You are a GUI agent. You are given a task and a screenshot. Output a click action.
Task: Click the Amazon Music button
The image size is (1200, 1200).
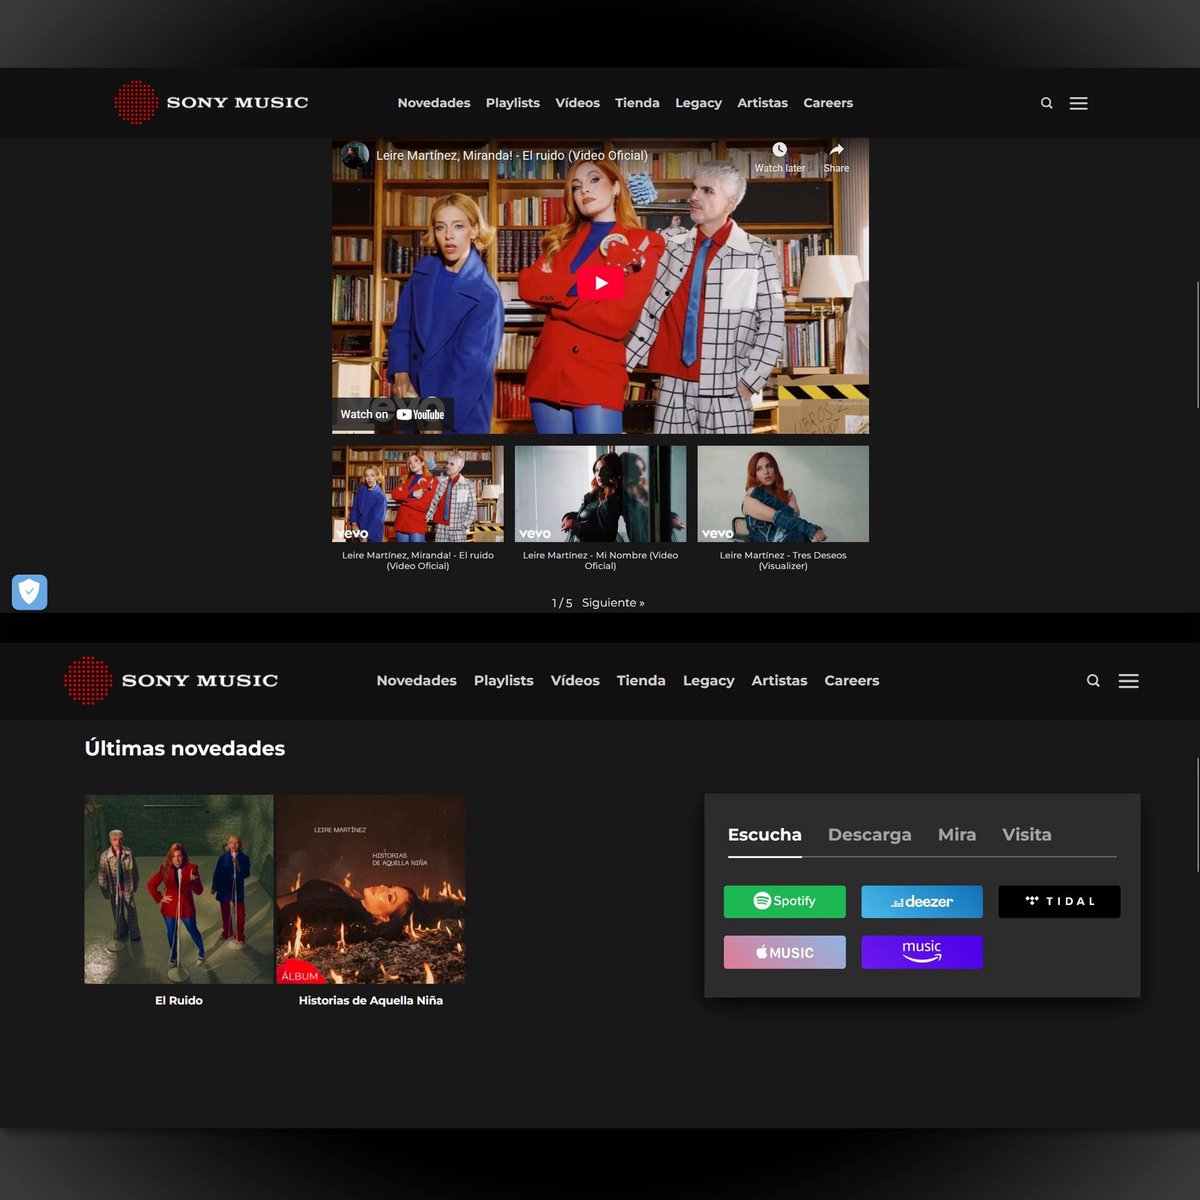922,952
